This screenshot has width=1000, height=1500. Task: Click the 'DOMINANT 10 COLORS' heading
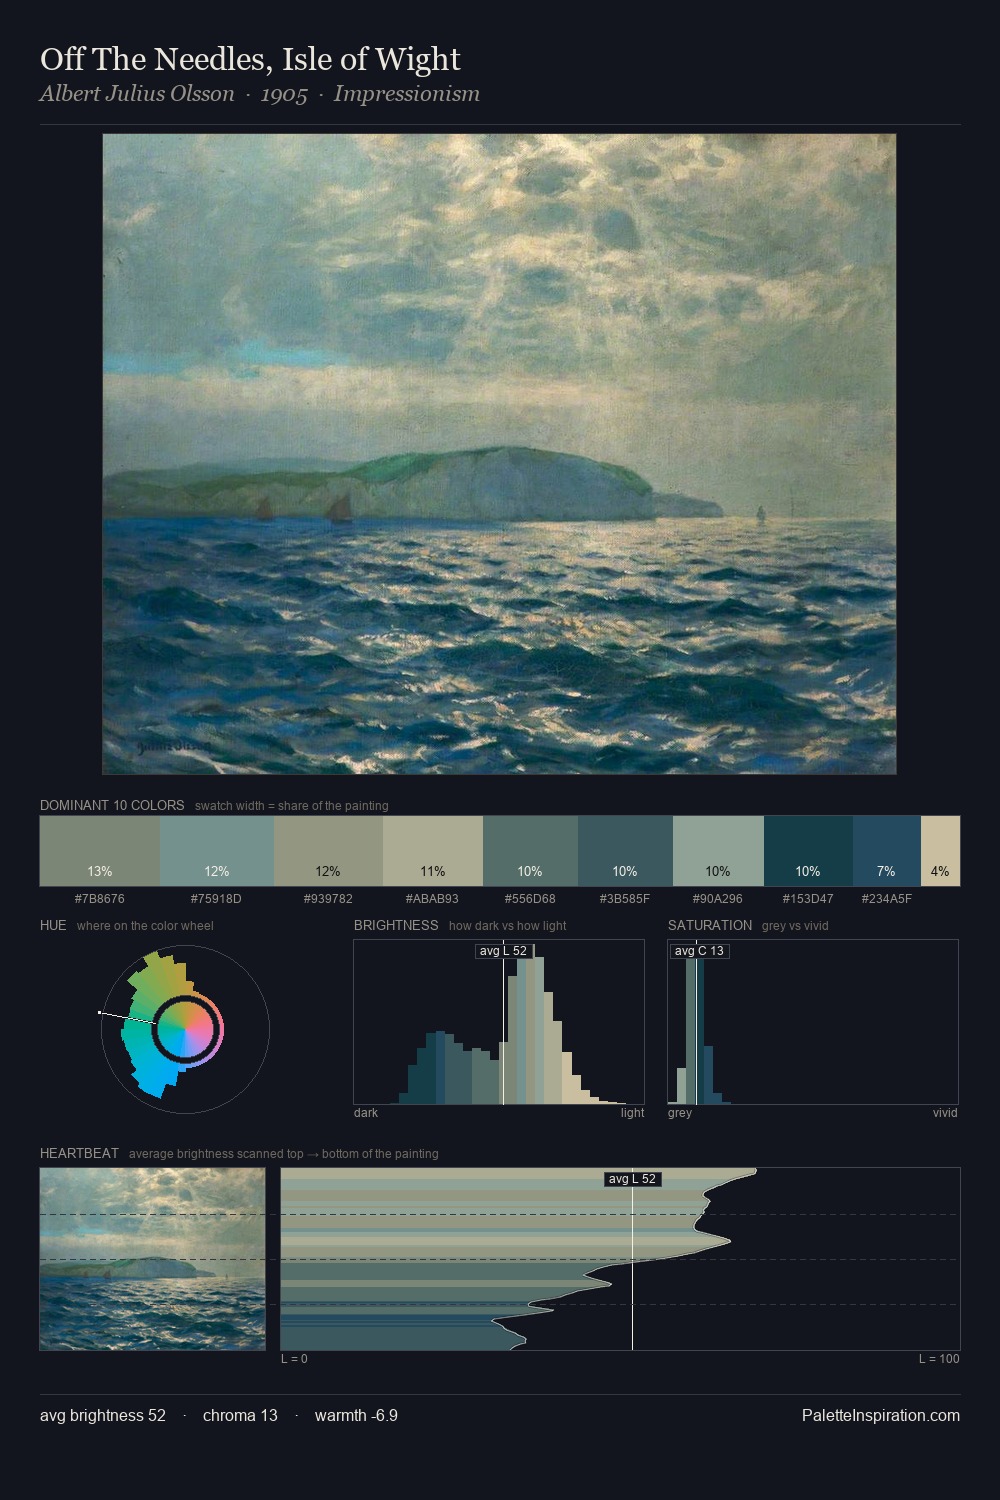tap(112, 805)
